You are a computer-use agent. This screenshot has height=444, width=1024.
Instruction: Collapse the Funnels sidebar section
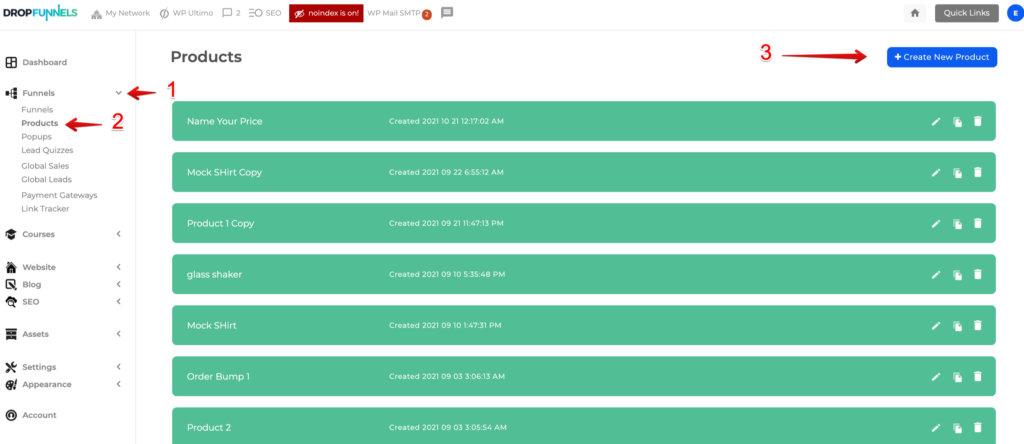pos(118,93)
